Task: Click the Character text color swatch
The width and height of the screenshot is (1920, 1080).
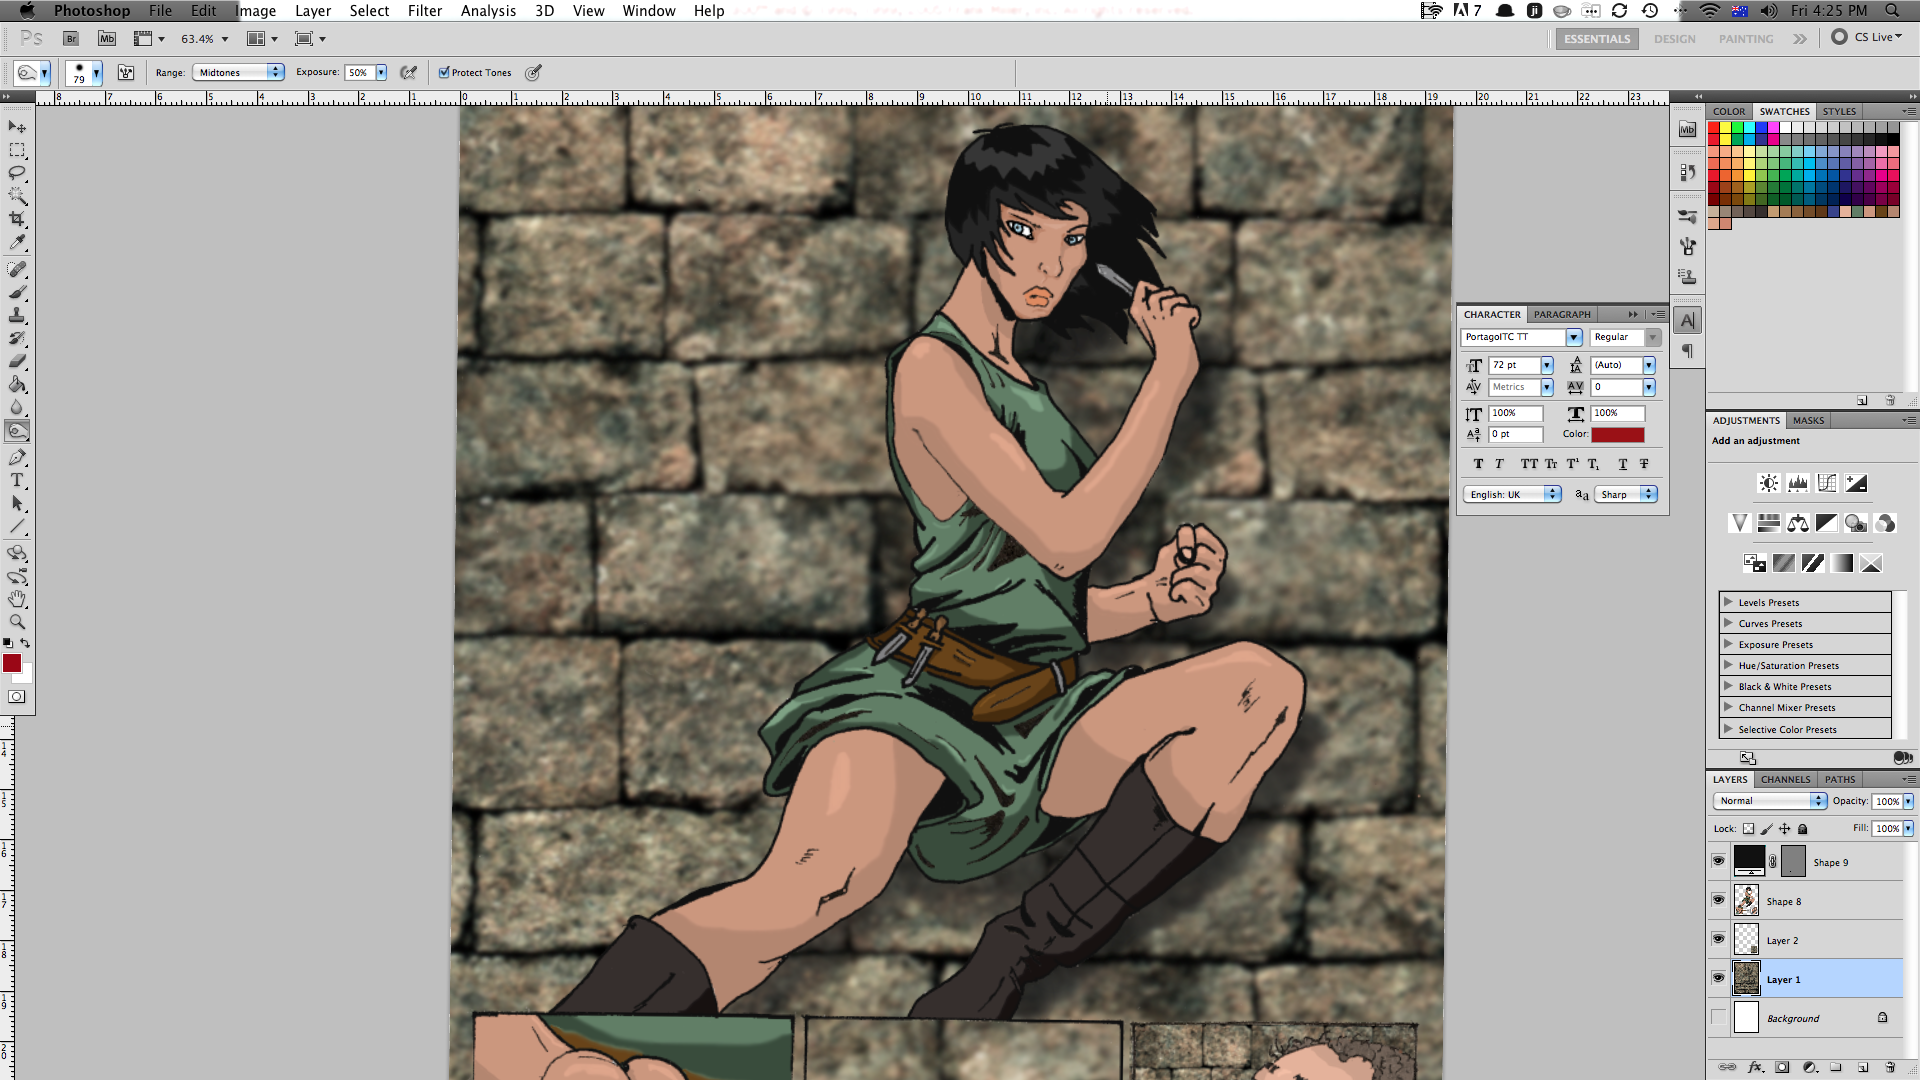Action: [x=1618, y=434]
